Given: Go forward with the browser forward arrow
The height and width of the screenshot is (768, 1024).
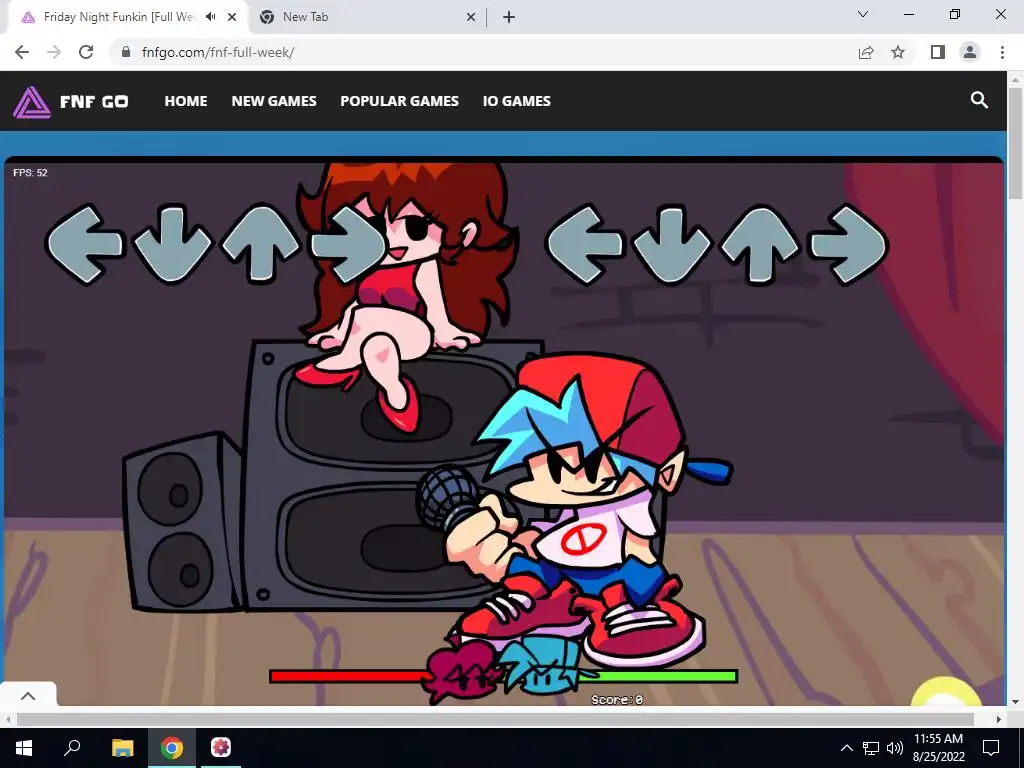Looking at the screenshot, I should click(54, 52).
